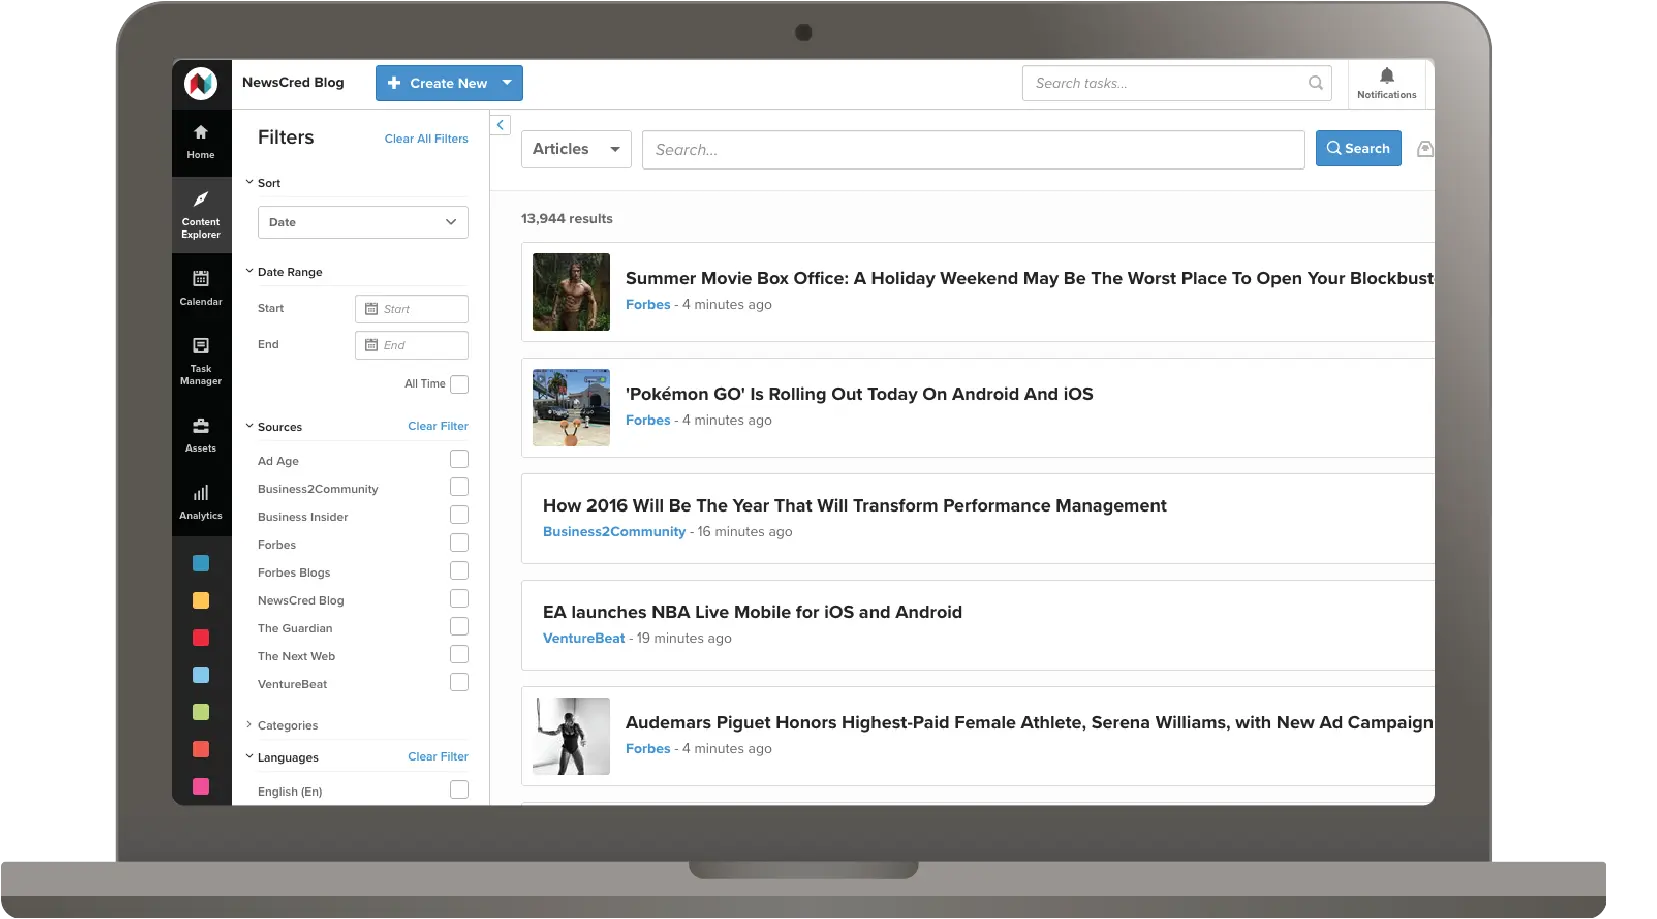
Task: Open the Home sidebar icon
Action: [200, 132]
